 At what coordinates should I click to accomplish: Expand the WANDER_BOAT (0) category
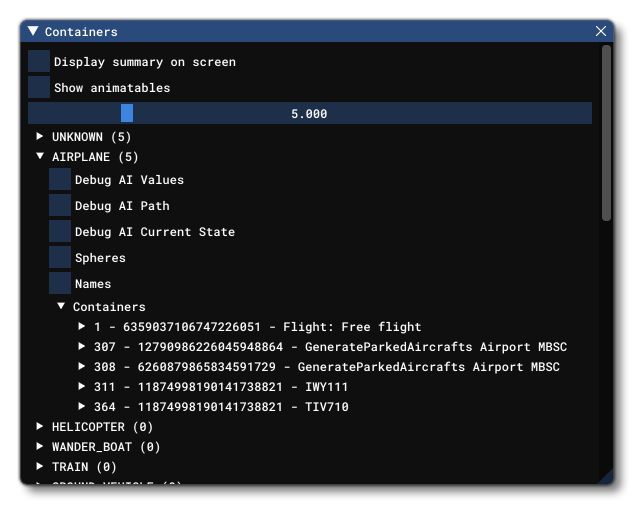tap(40, 446)
